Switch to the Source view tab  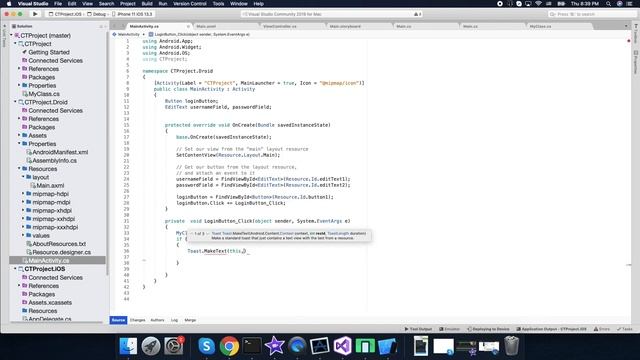pos(118,320)
